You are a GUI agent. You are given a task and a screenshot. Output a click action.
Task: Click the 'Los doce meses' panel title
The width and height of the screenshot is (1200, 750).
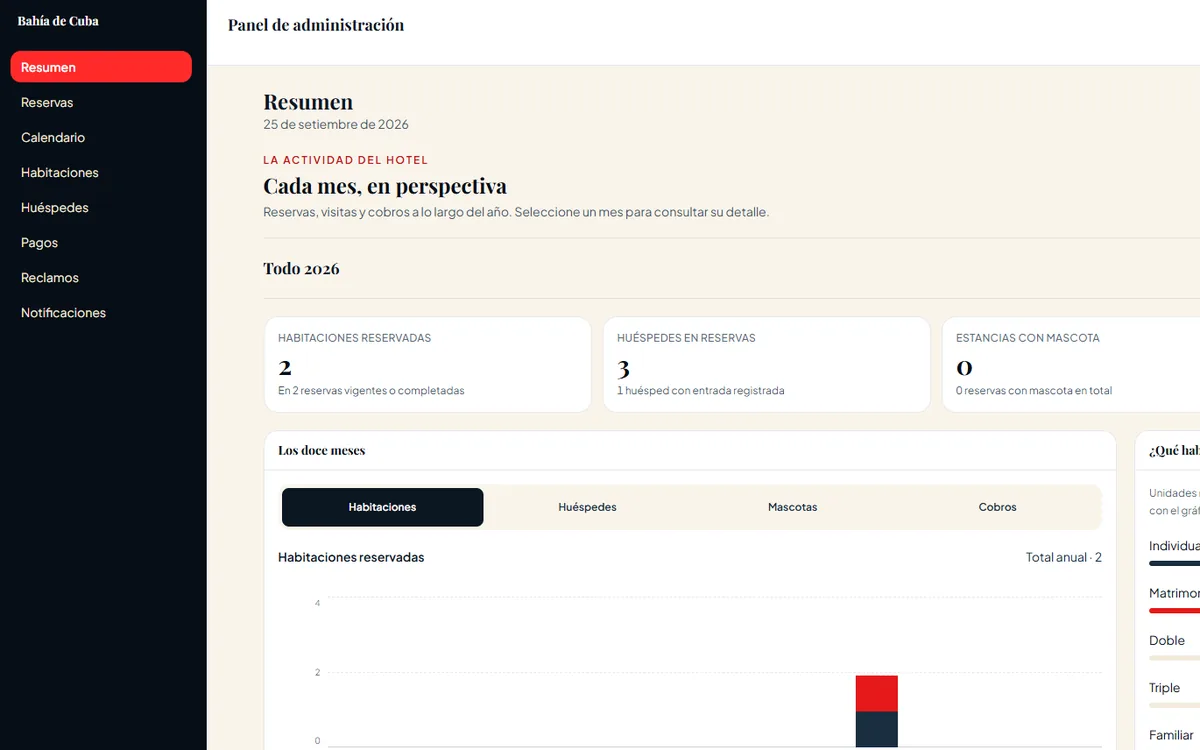pyautogui.click(x=322, y=451)
